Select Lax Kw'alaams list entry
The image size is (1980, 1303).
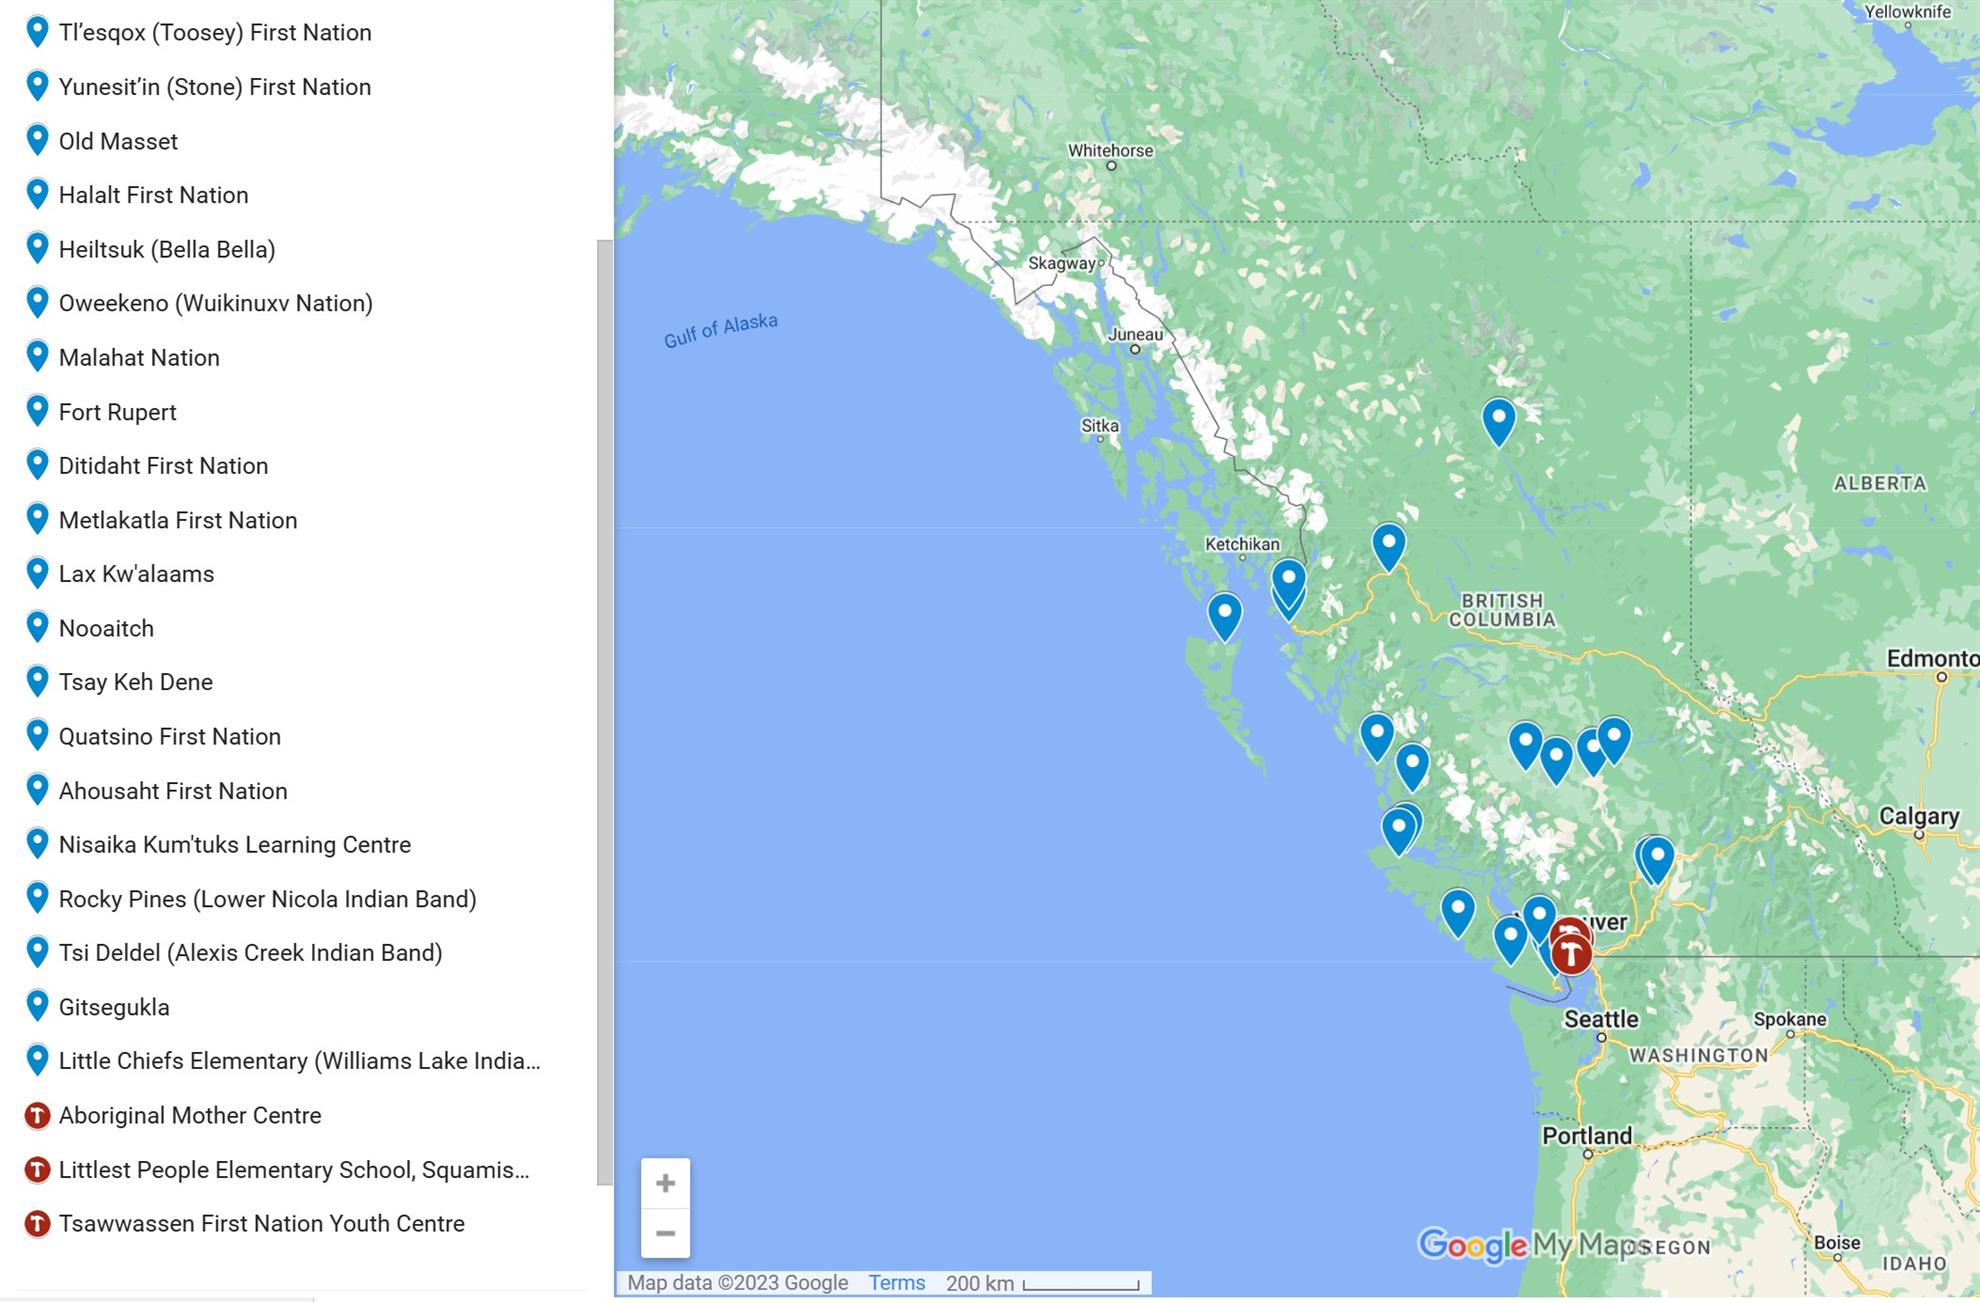[x=136, y=574]
